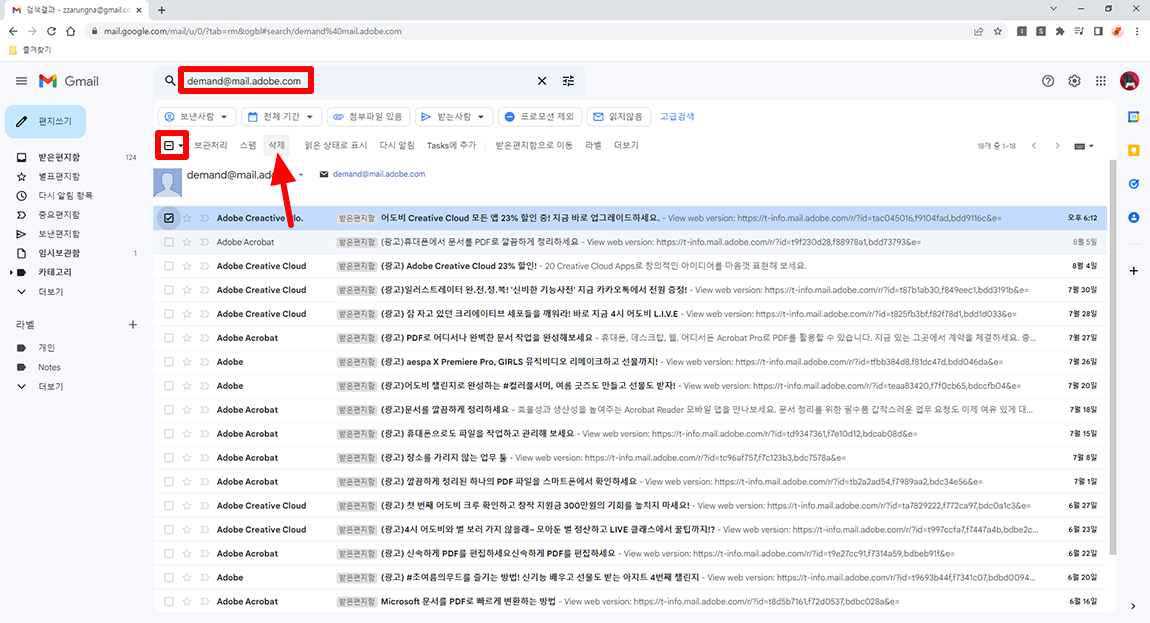
Task: Toggle the select-all checkbox in toolbar
Action: click(169, 145)
